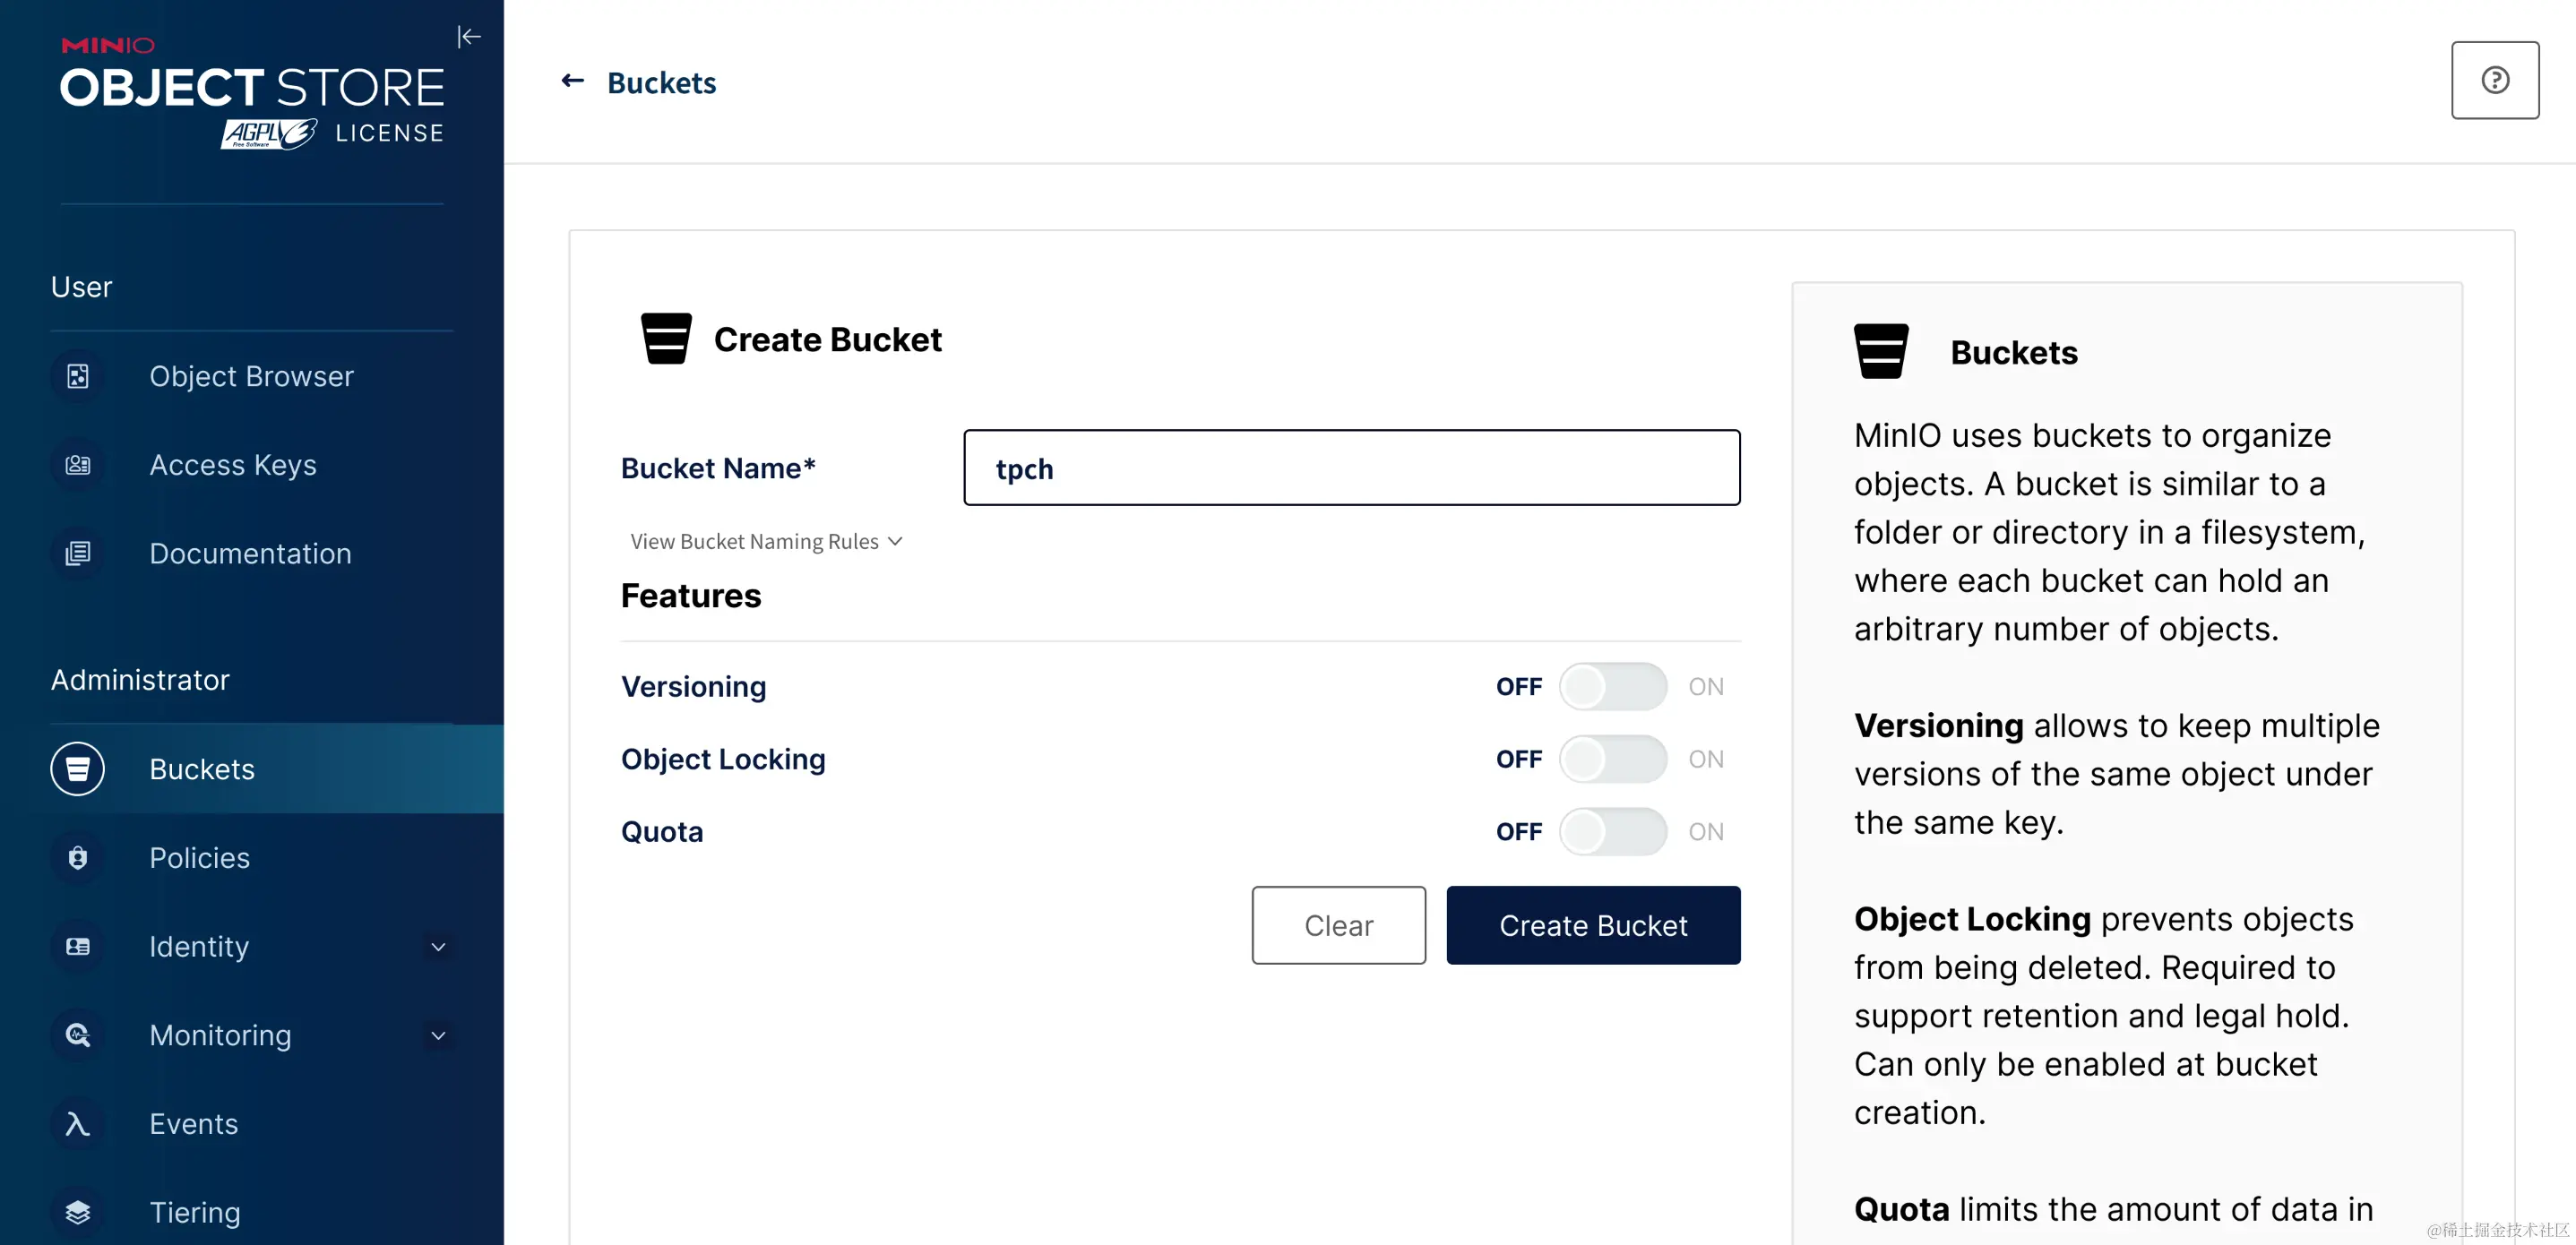Screen dimensions: 2576x1245
Task: Enable the Versioning toggle
Action: click(1612, 686)
